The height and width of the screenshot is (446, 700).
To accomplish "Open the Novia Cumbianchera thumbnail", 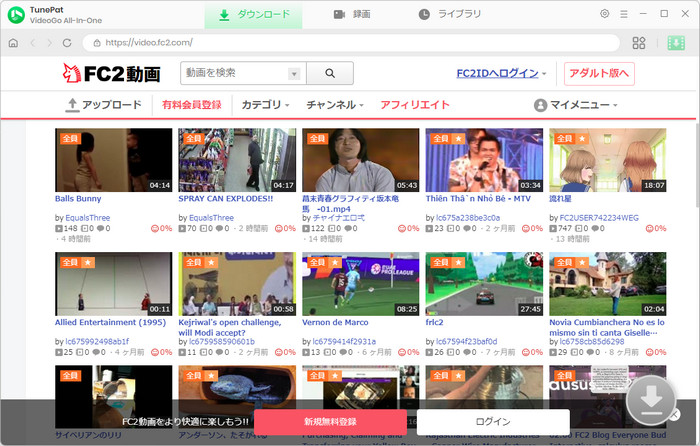I will (608, 284).
